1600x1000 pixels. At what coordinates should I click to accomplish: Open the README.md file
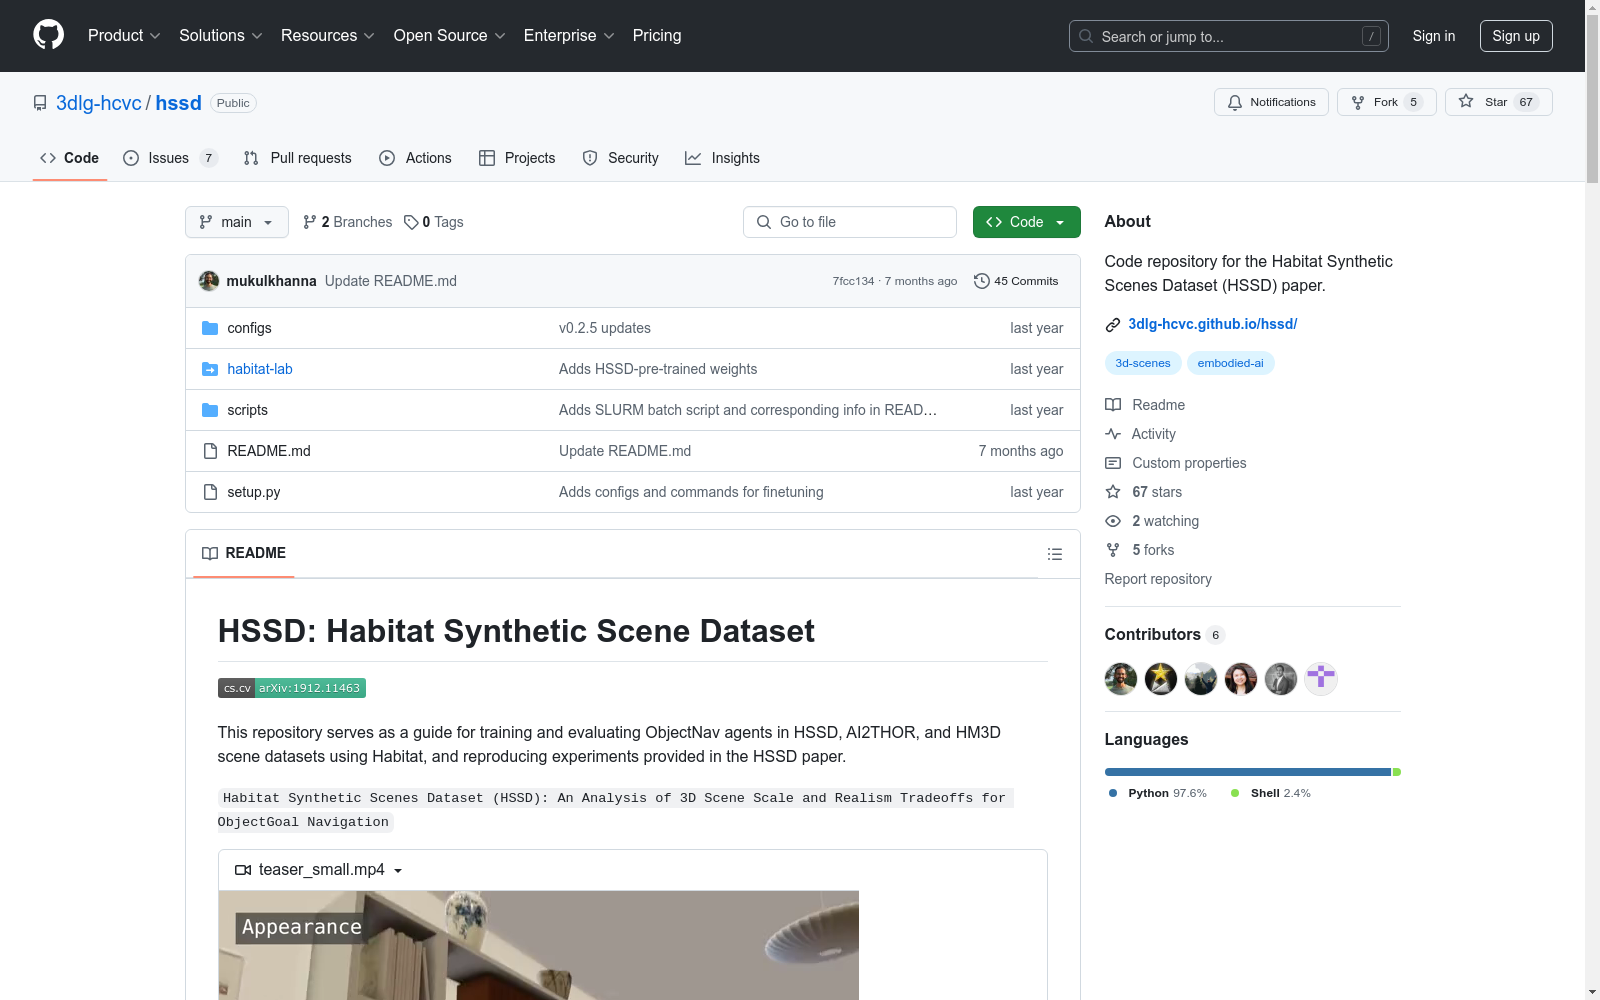click(x=269, y=451)
